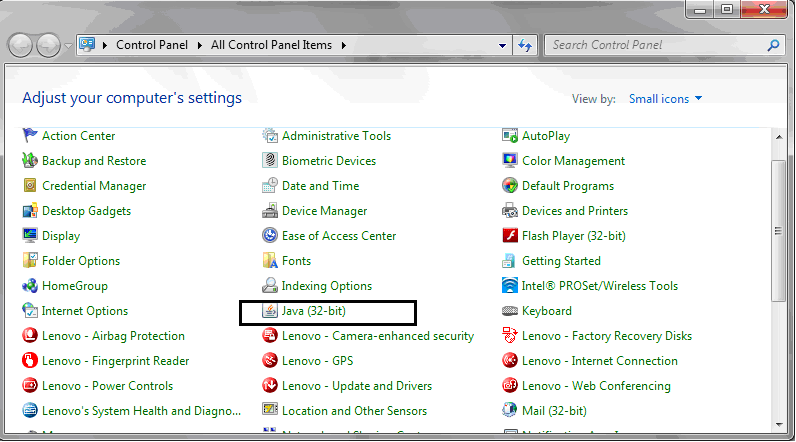Open the HomeGroup spheres icon
This screenshot has width=796, height=442.
click(x=30, y=285)
